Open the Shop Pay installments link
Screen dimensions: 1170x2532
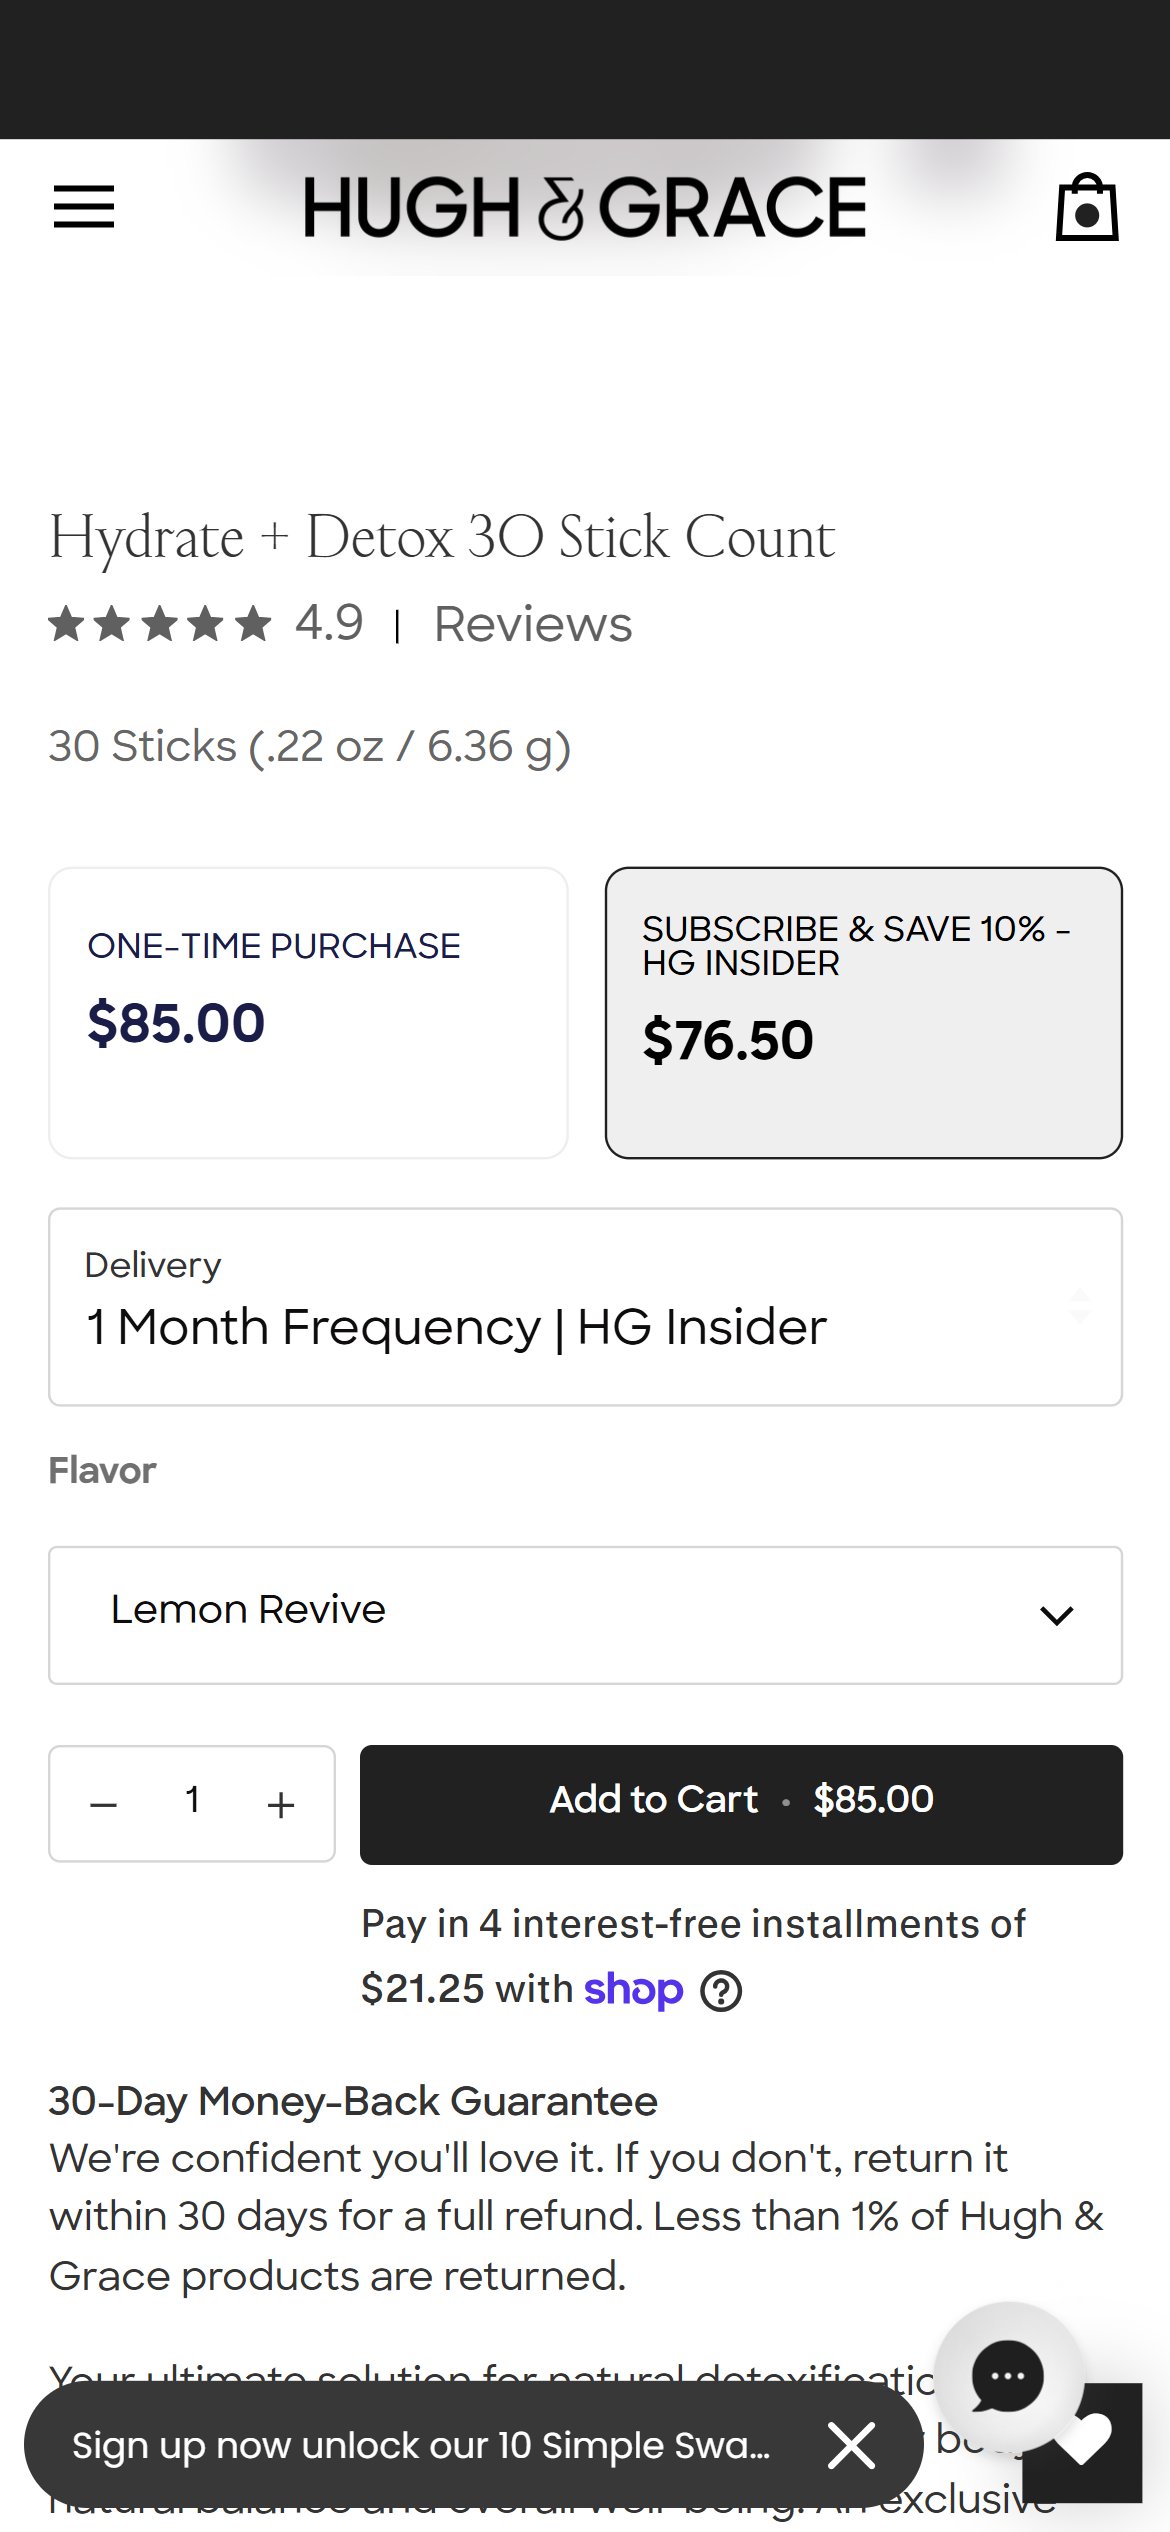pos(633,1990)
